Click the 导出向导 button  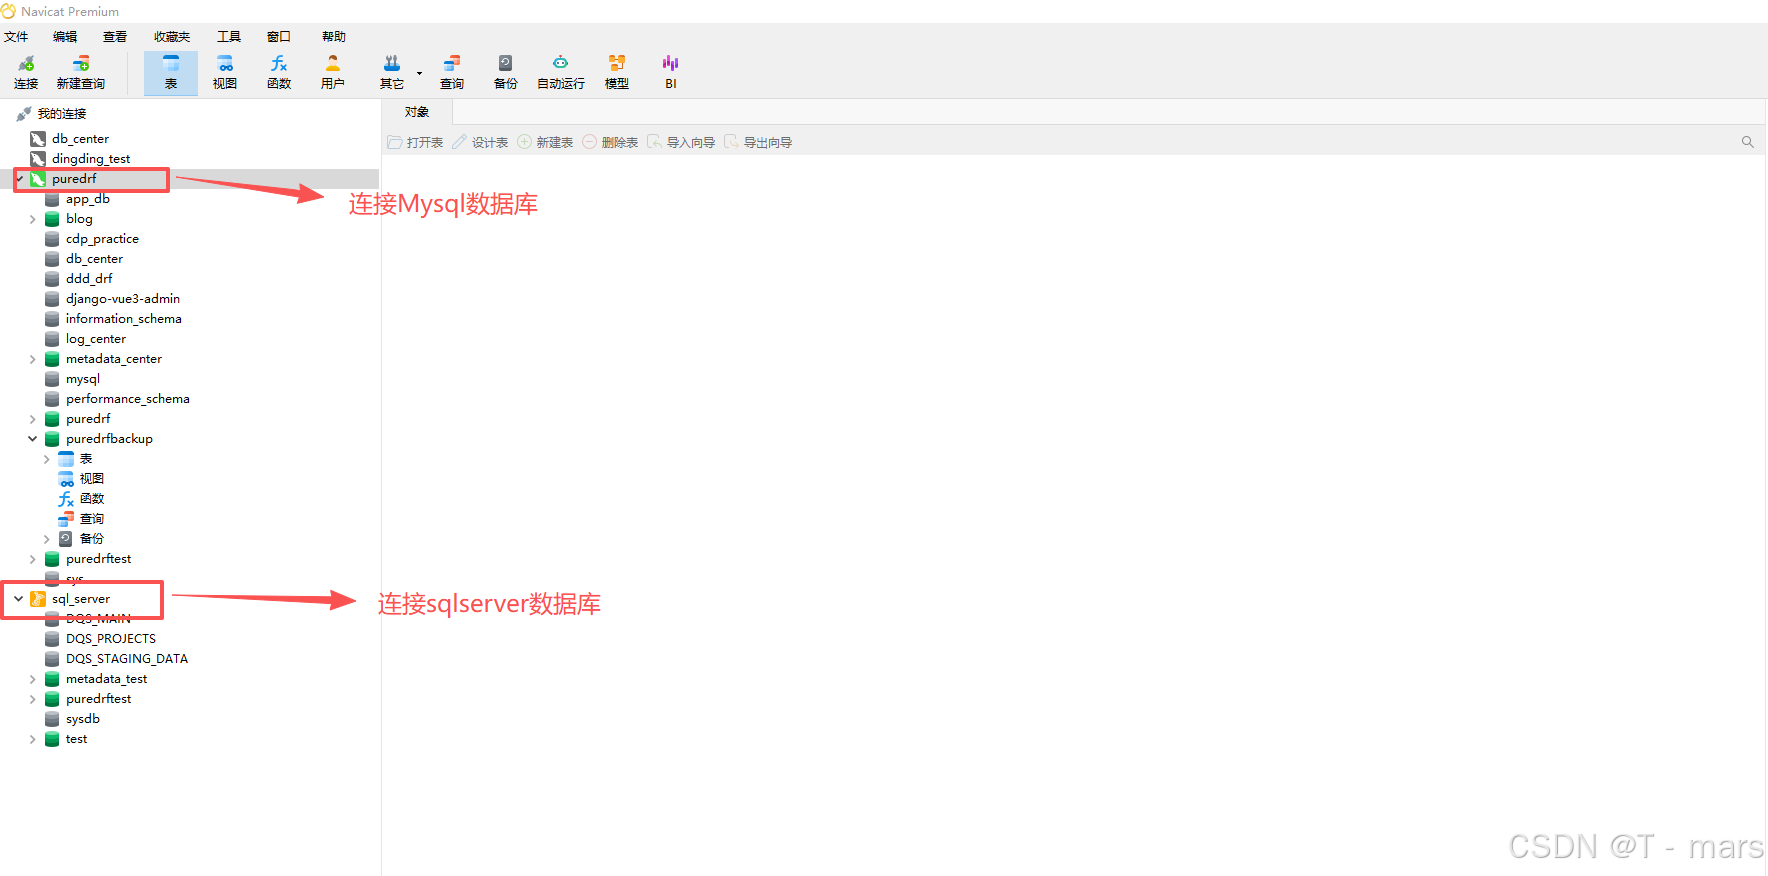coord(758,142)
